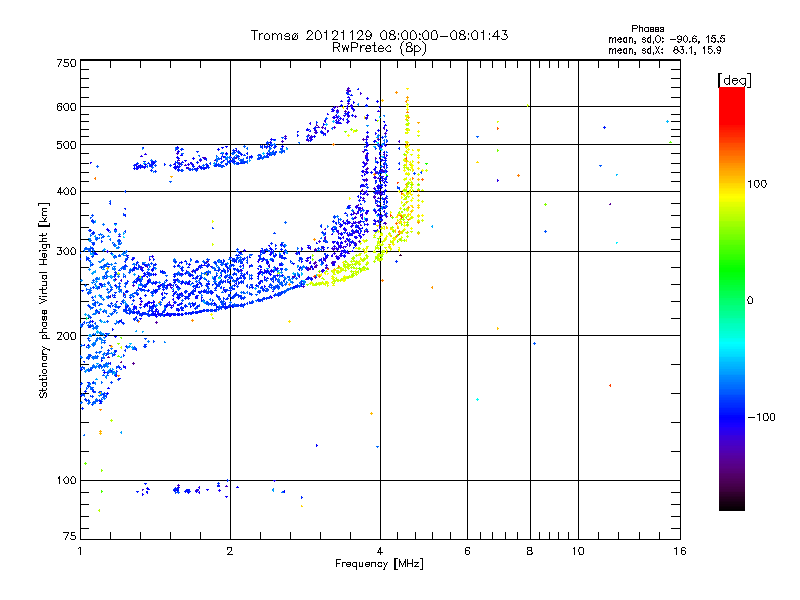Click the "0" colorbar tick label
Screen dimensions: 800x600
point(750,300)
